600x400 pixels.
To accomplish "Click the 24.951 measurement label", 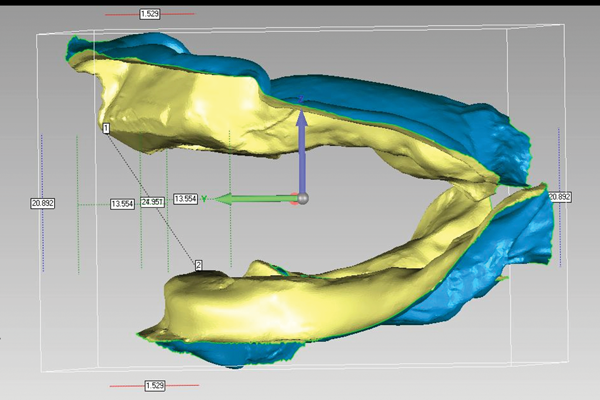I will click(x=153, y=203).
